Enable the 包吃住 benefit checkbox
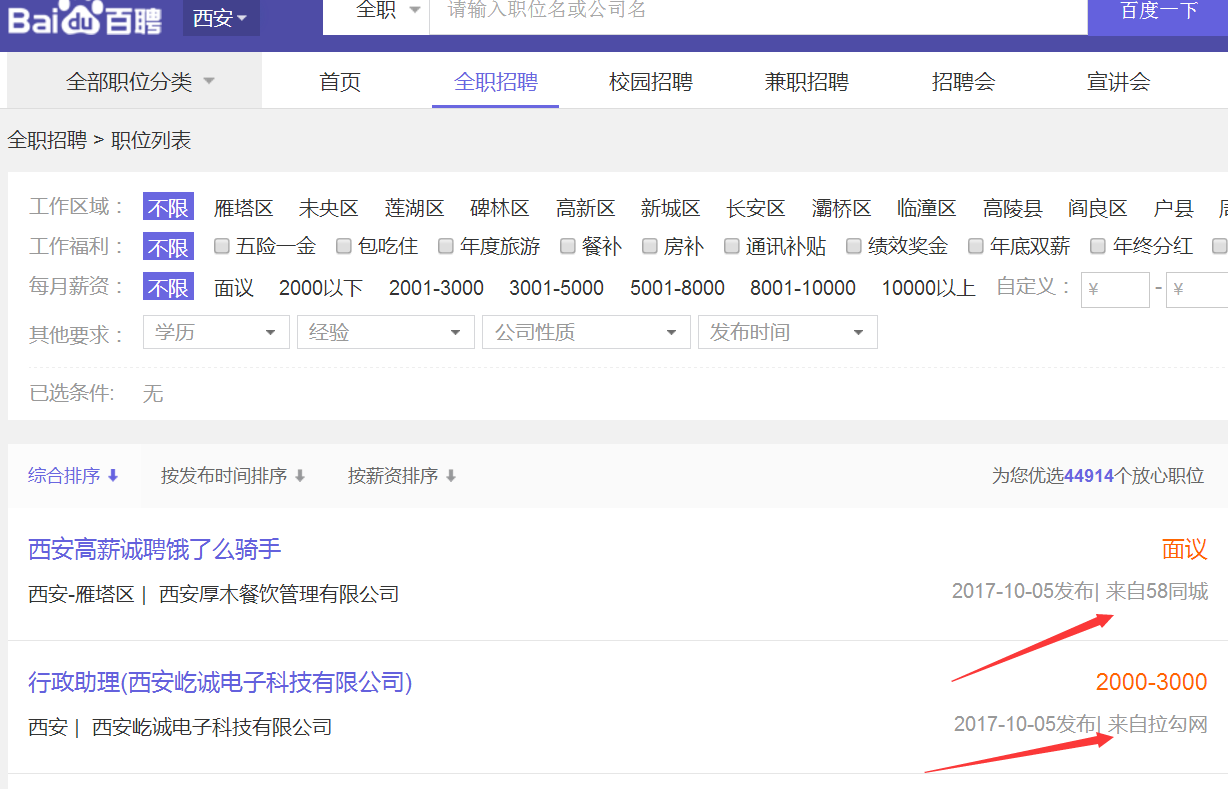This screenshot has width=1228, height=789. 344,246
